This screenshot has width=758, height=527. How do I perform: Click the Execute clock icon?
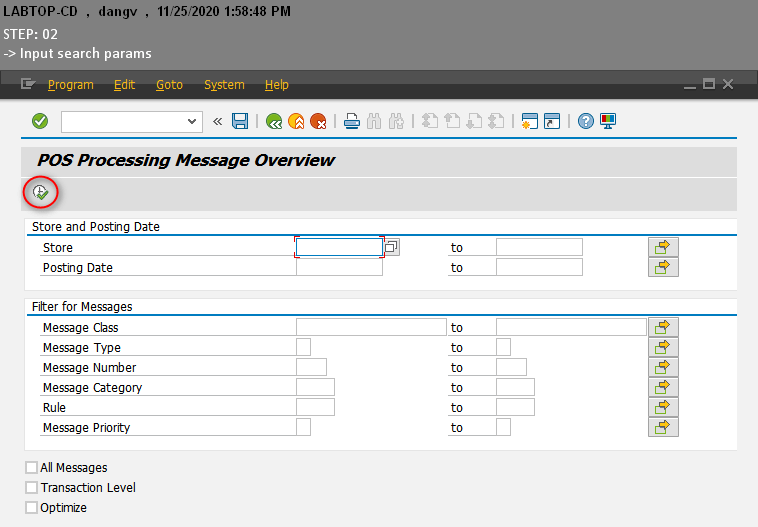click(41, 192)
